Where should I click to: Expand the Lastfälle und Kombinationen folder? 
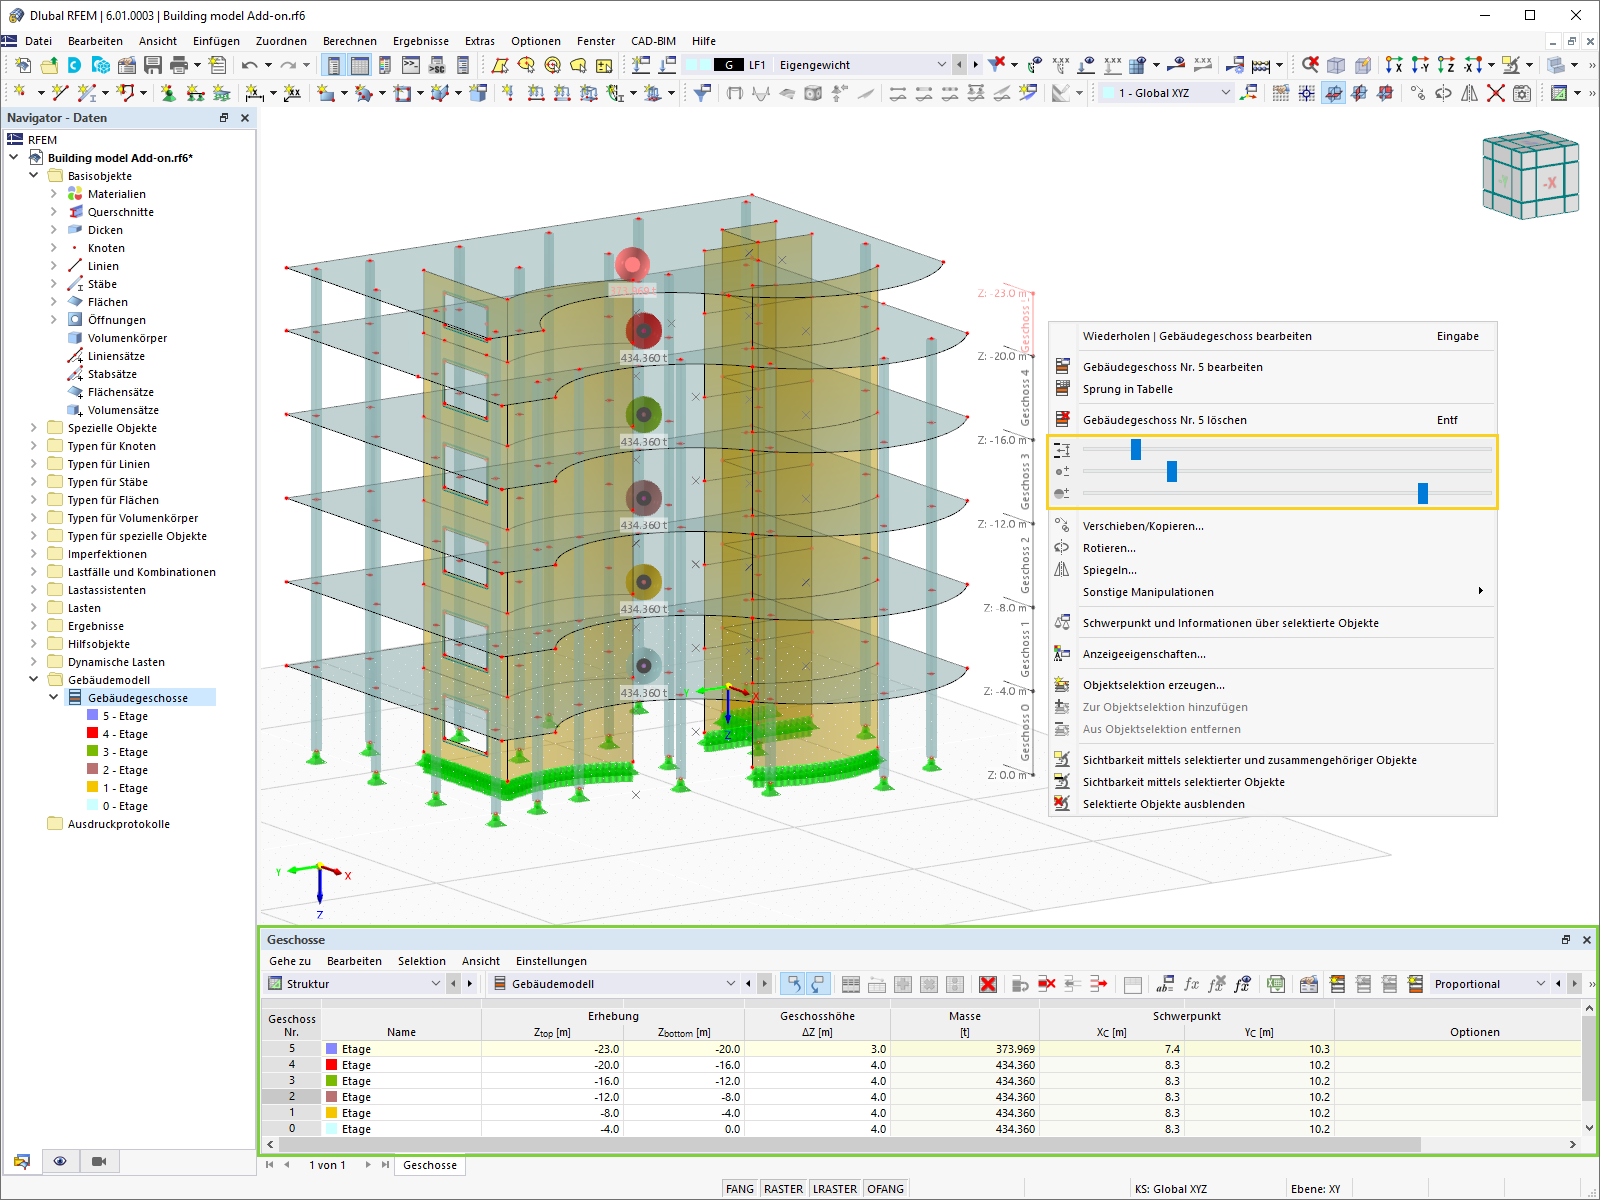point(34,572)
